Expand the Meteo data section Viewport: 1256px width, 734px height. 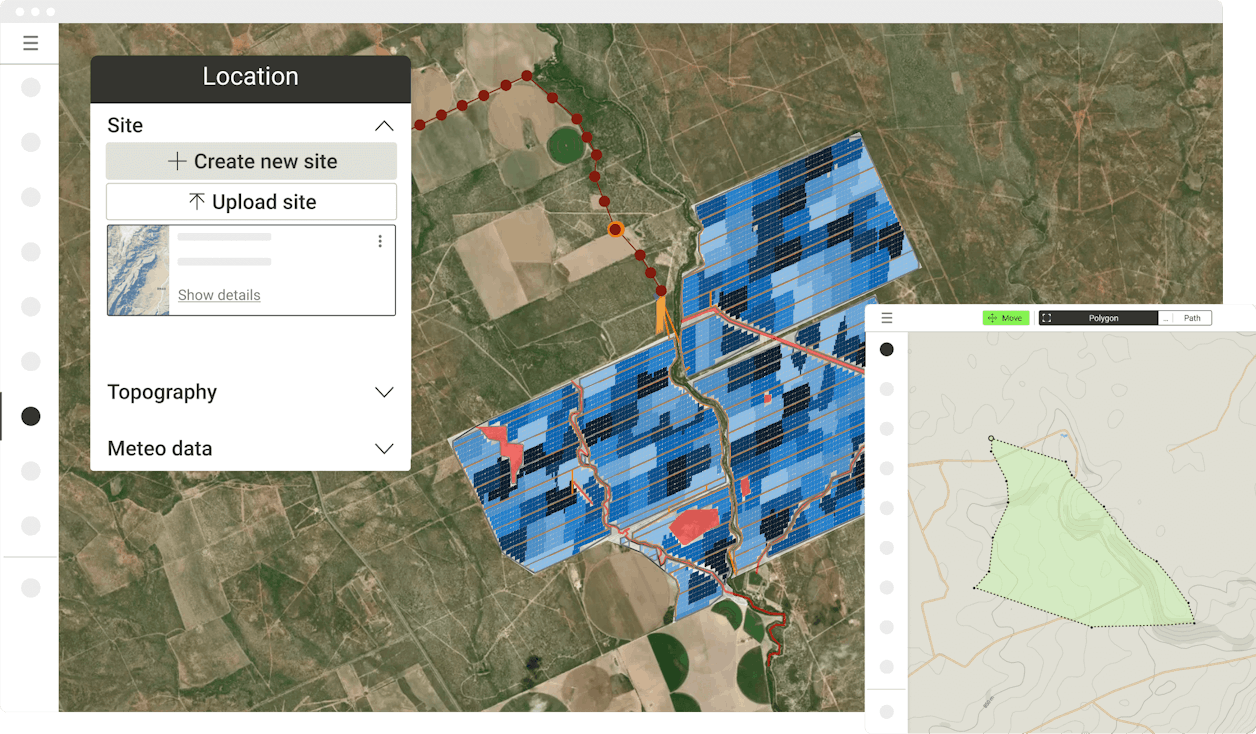pyautogui.click(x=384, y=449)
